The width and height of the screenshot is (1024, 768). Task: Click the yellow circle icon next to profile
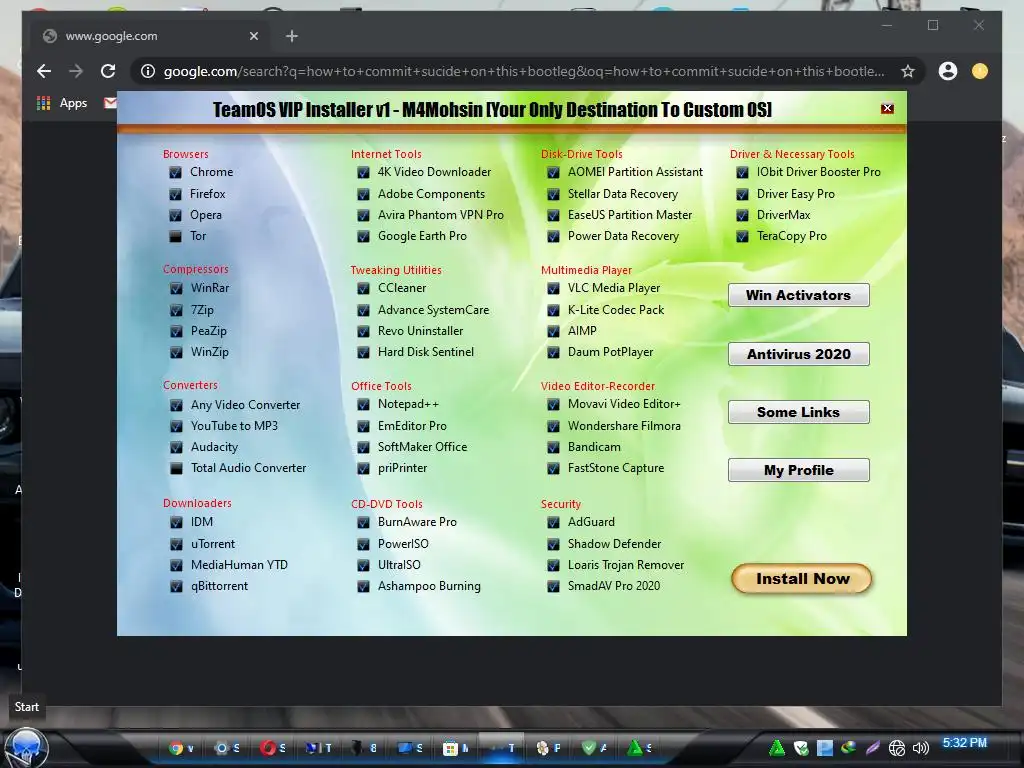(x=980, y=71)
